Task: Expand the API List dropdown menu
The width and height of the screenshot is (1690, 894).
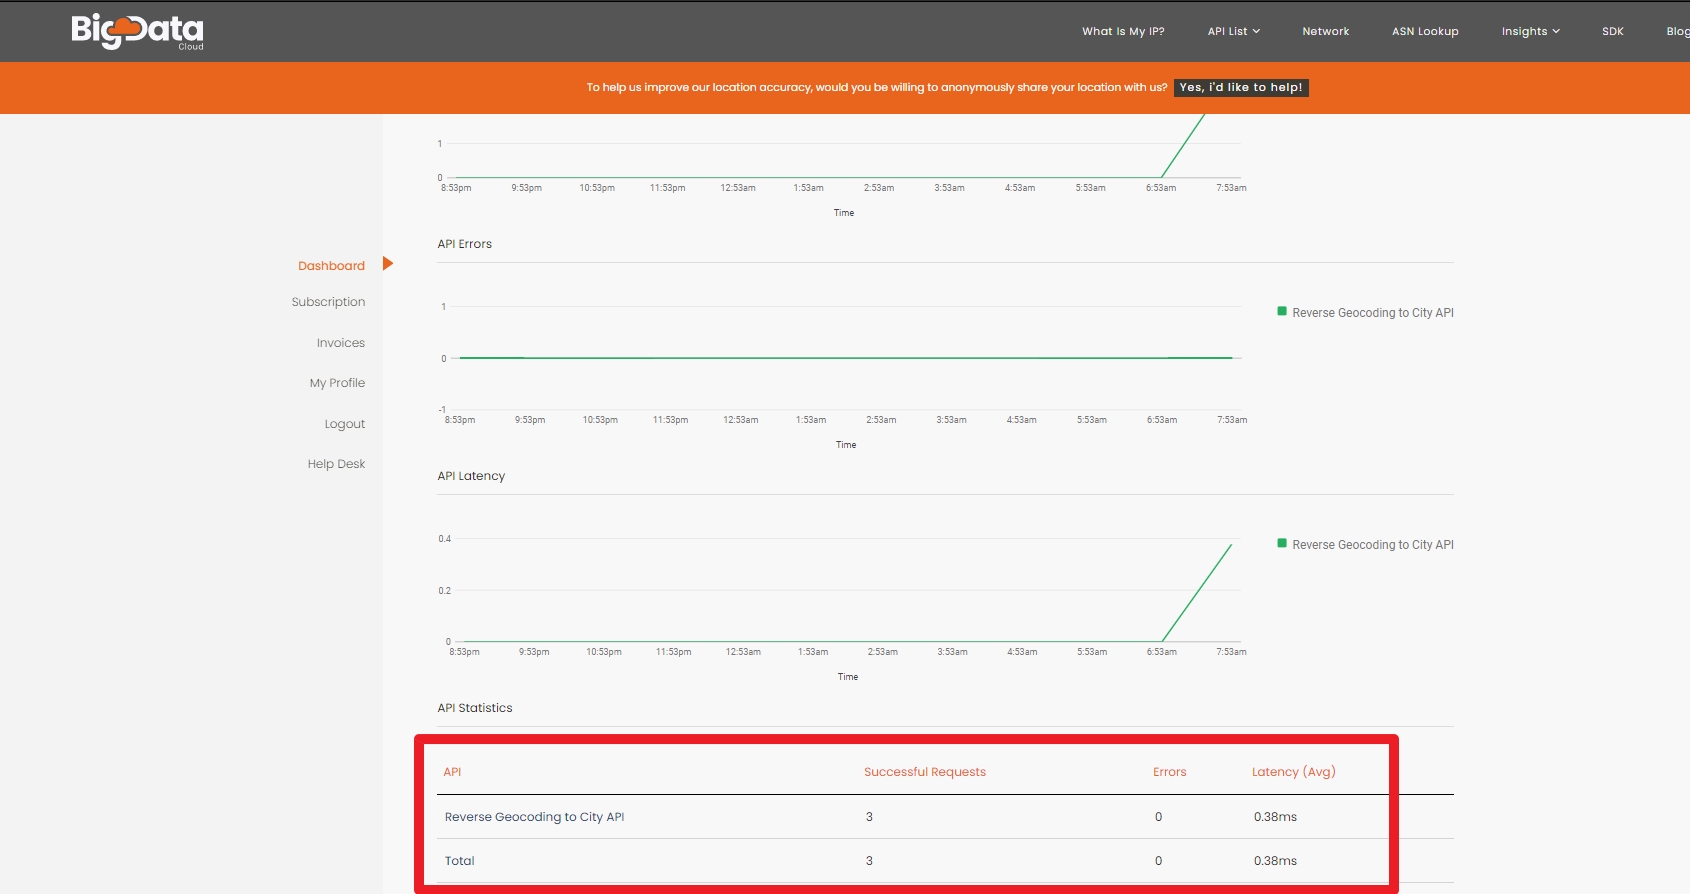Action: [x=1233, y=31]
